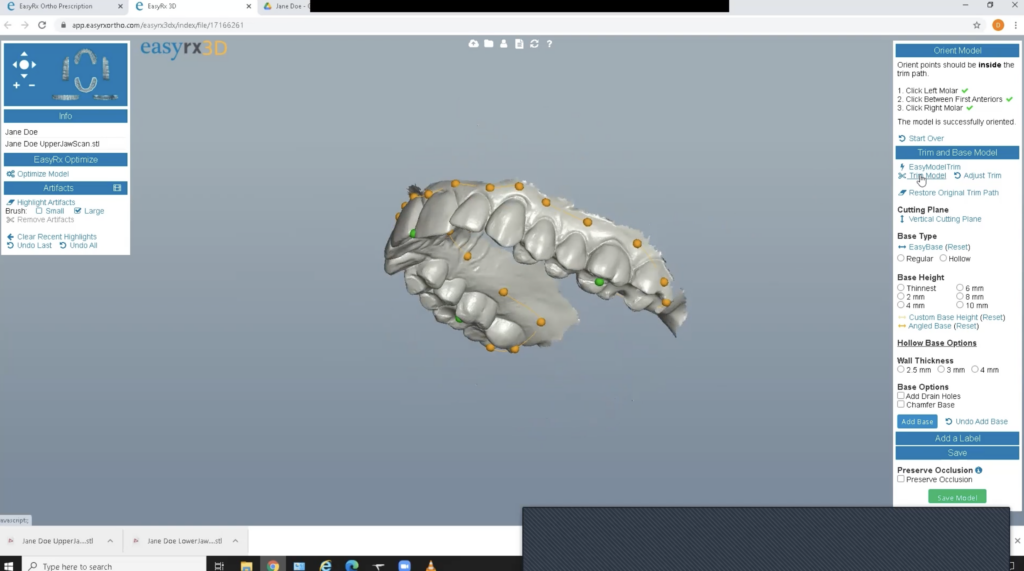Select the Hollow base type radio
1024x571 pixels.
[x=943, y=259]
